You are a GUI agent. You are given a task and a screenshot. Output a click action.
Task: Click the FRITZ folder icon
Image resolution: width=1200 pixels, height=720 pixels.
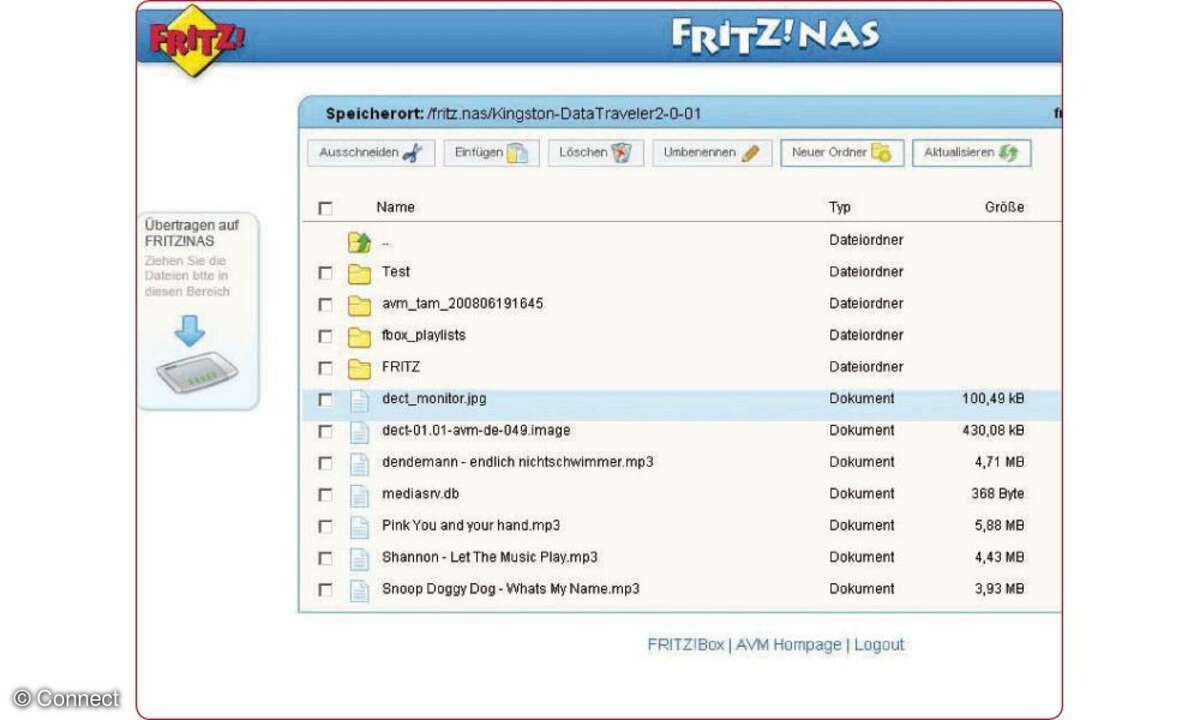(x=359, y=369)
